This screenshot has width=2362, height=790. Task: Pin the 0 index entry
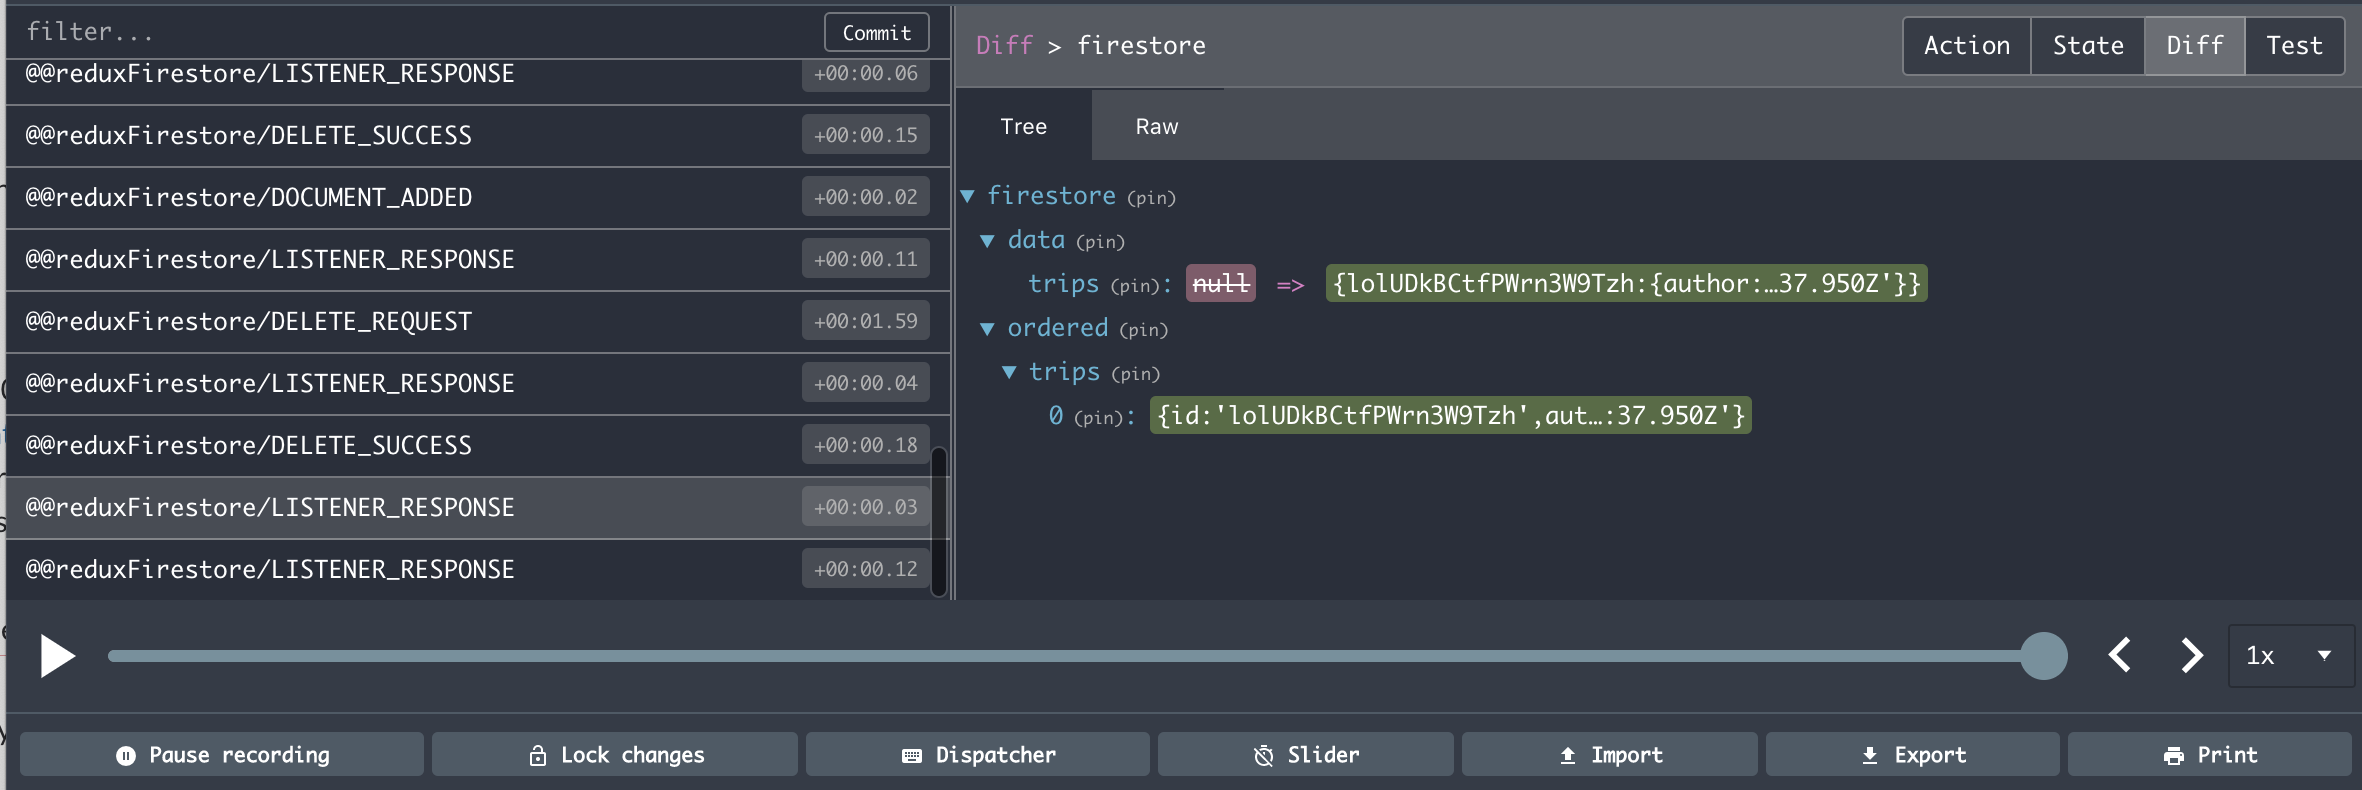1099,418
